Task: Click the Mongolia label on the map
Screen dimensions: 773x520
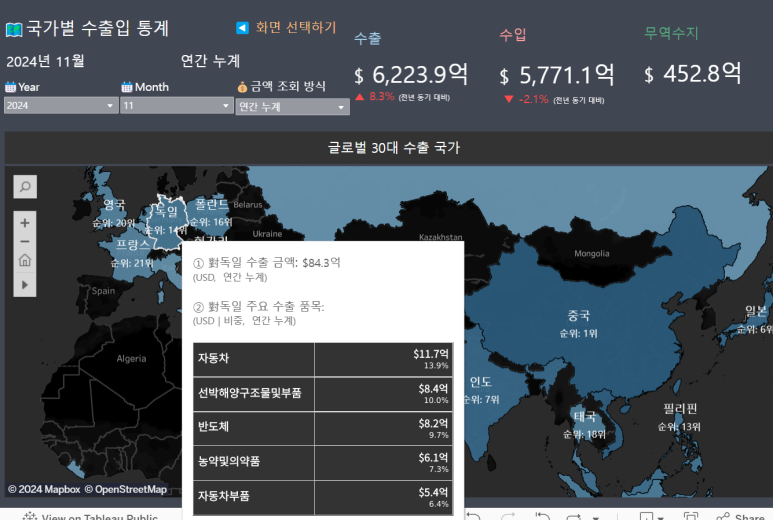Action: 592,253
